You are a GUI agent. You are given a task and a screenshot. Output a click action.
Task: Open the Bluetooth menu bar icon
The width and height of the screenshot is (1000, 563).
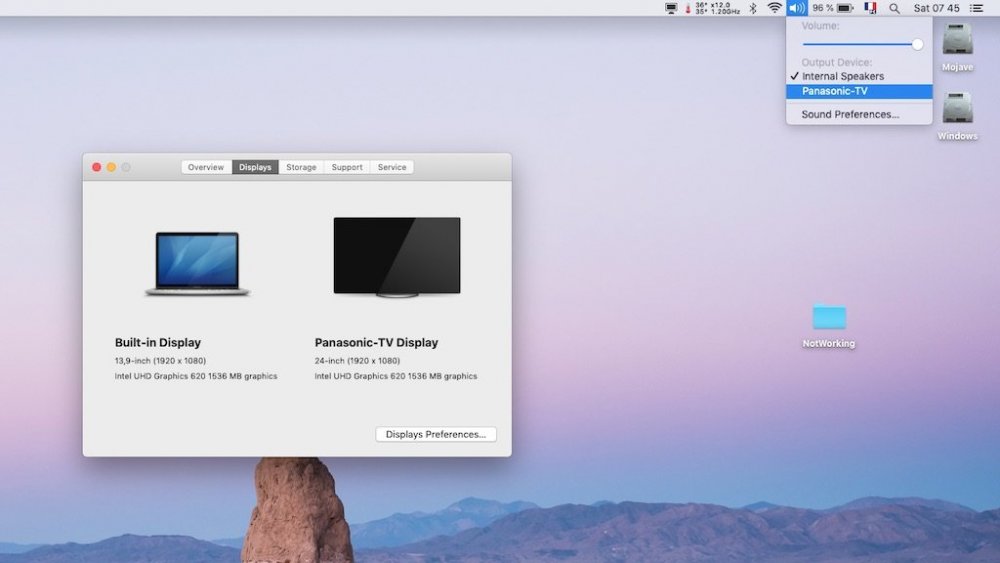tap(753, 8)
